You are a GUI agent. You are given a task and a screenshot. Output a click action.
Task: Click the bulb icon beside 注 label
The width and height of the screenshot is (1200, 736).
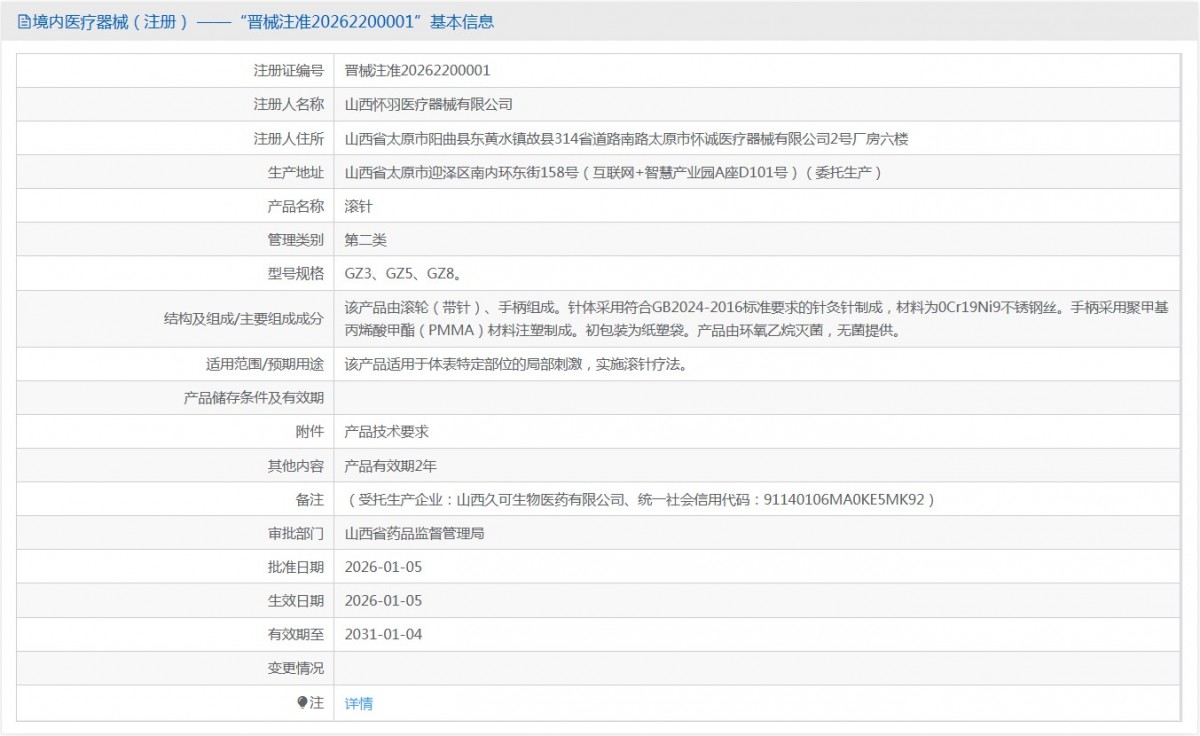pyautogui.click(x=302, y=703)
